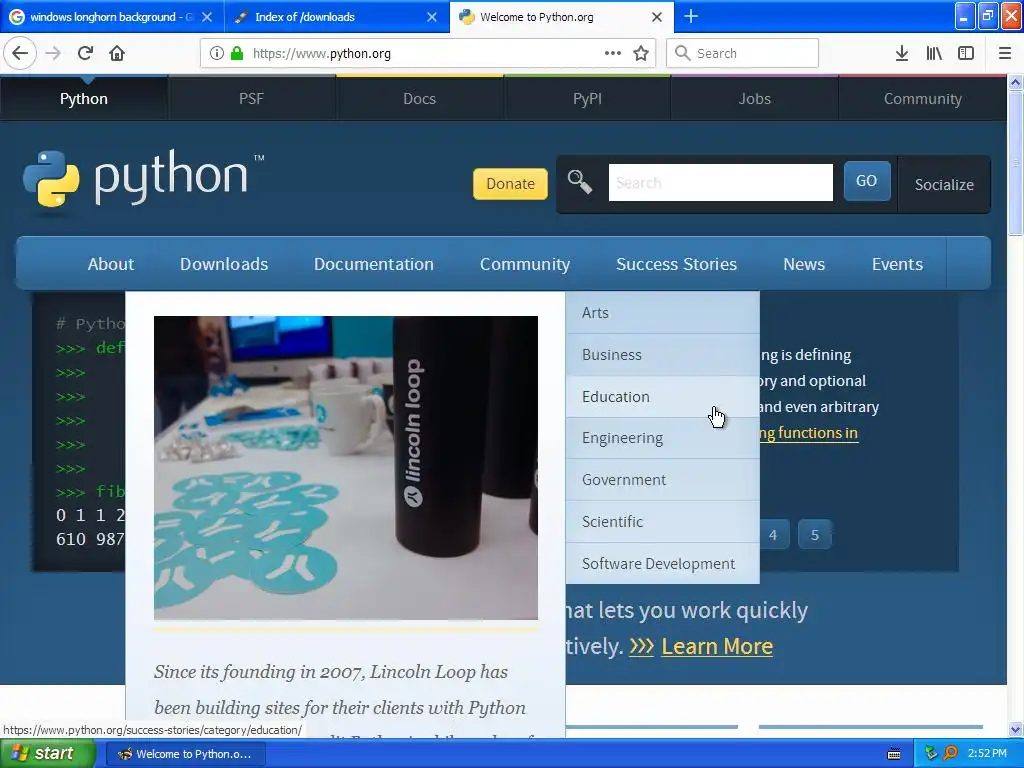The height and width of the screenshot is (768, 1024).
Task: Click the GO search button
Action: pyautogui.click(x=867, y=181)
